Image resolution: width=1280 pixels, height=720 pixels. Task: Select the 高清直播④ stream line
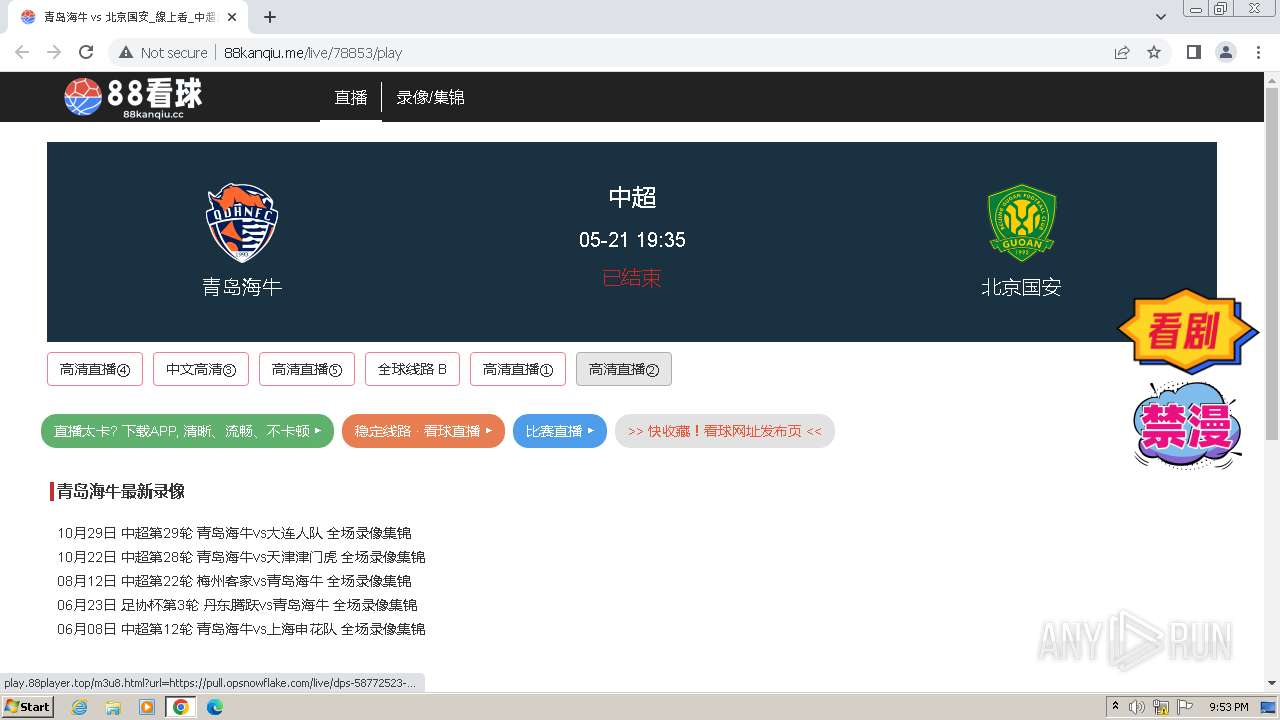(x=95, y=369)
